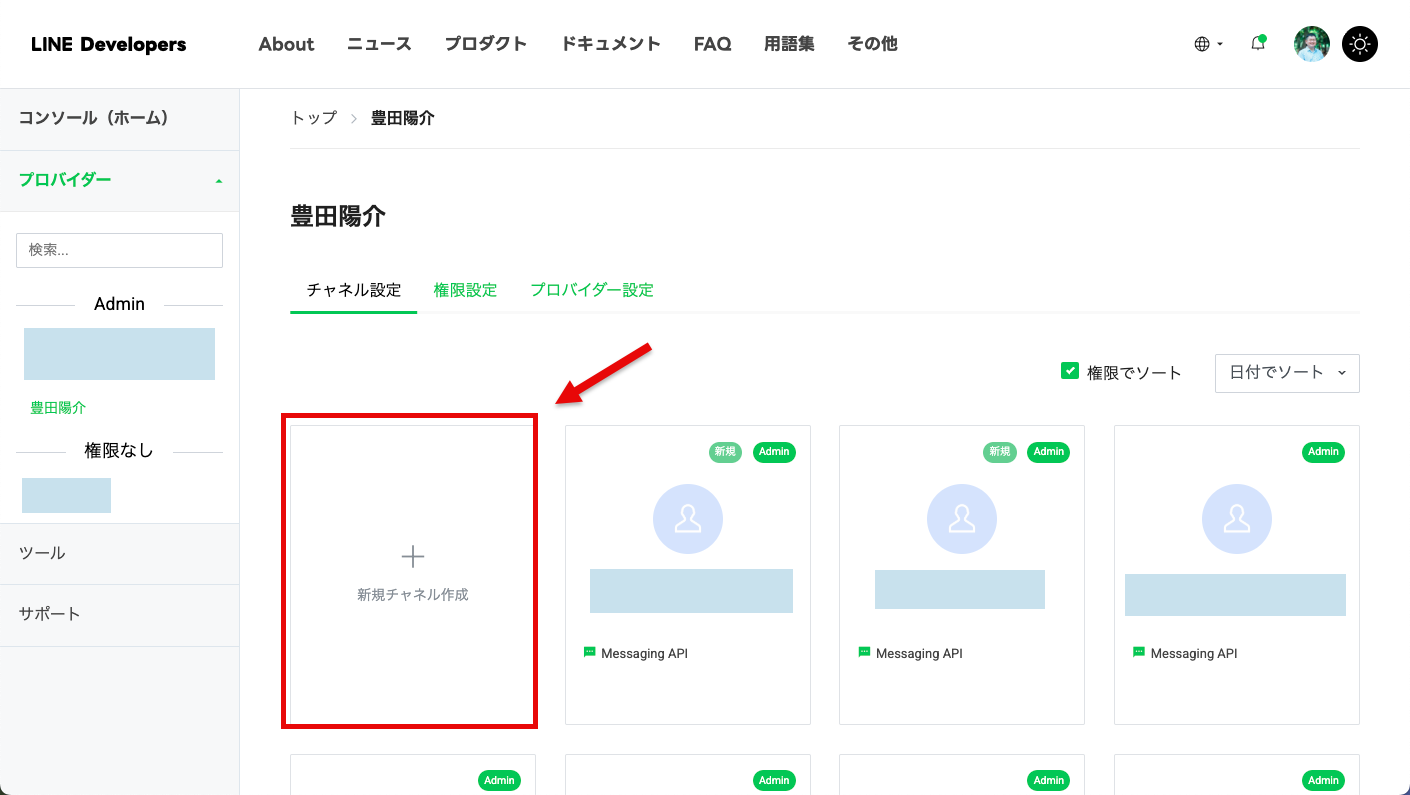Click the provider 検索 search field
Screen dimensions: 1410x795
point(119,250)
